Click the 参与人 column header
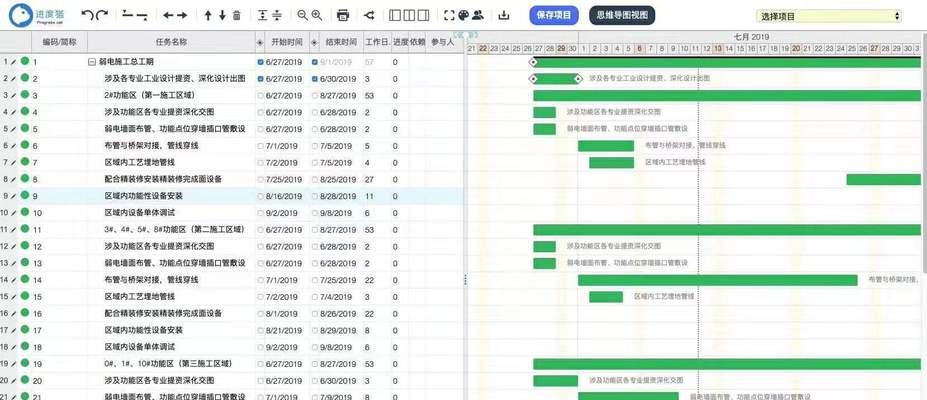The height and width of the screenshot is (400, 927). (x=443, y=42)
